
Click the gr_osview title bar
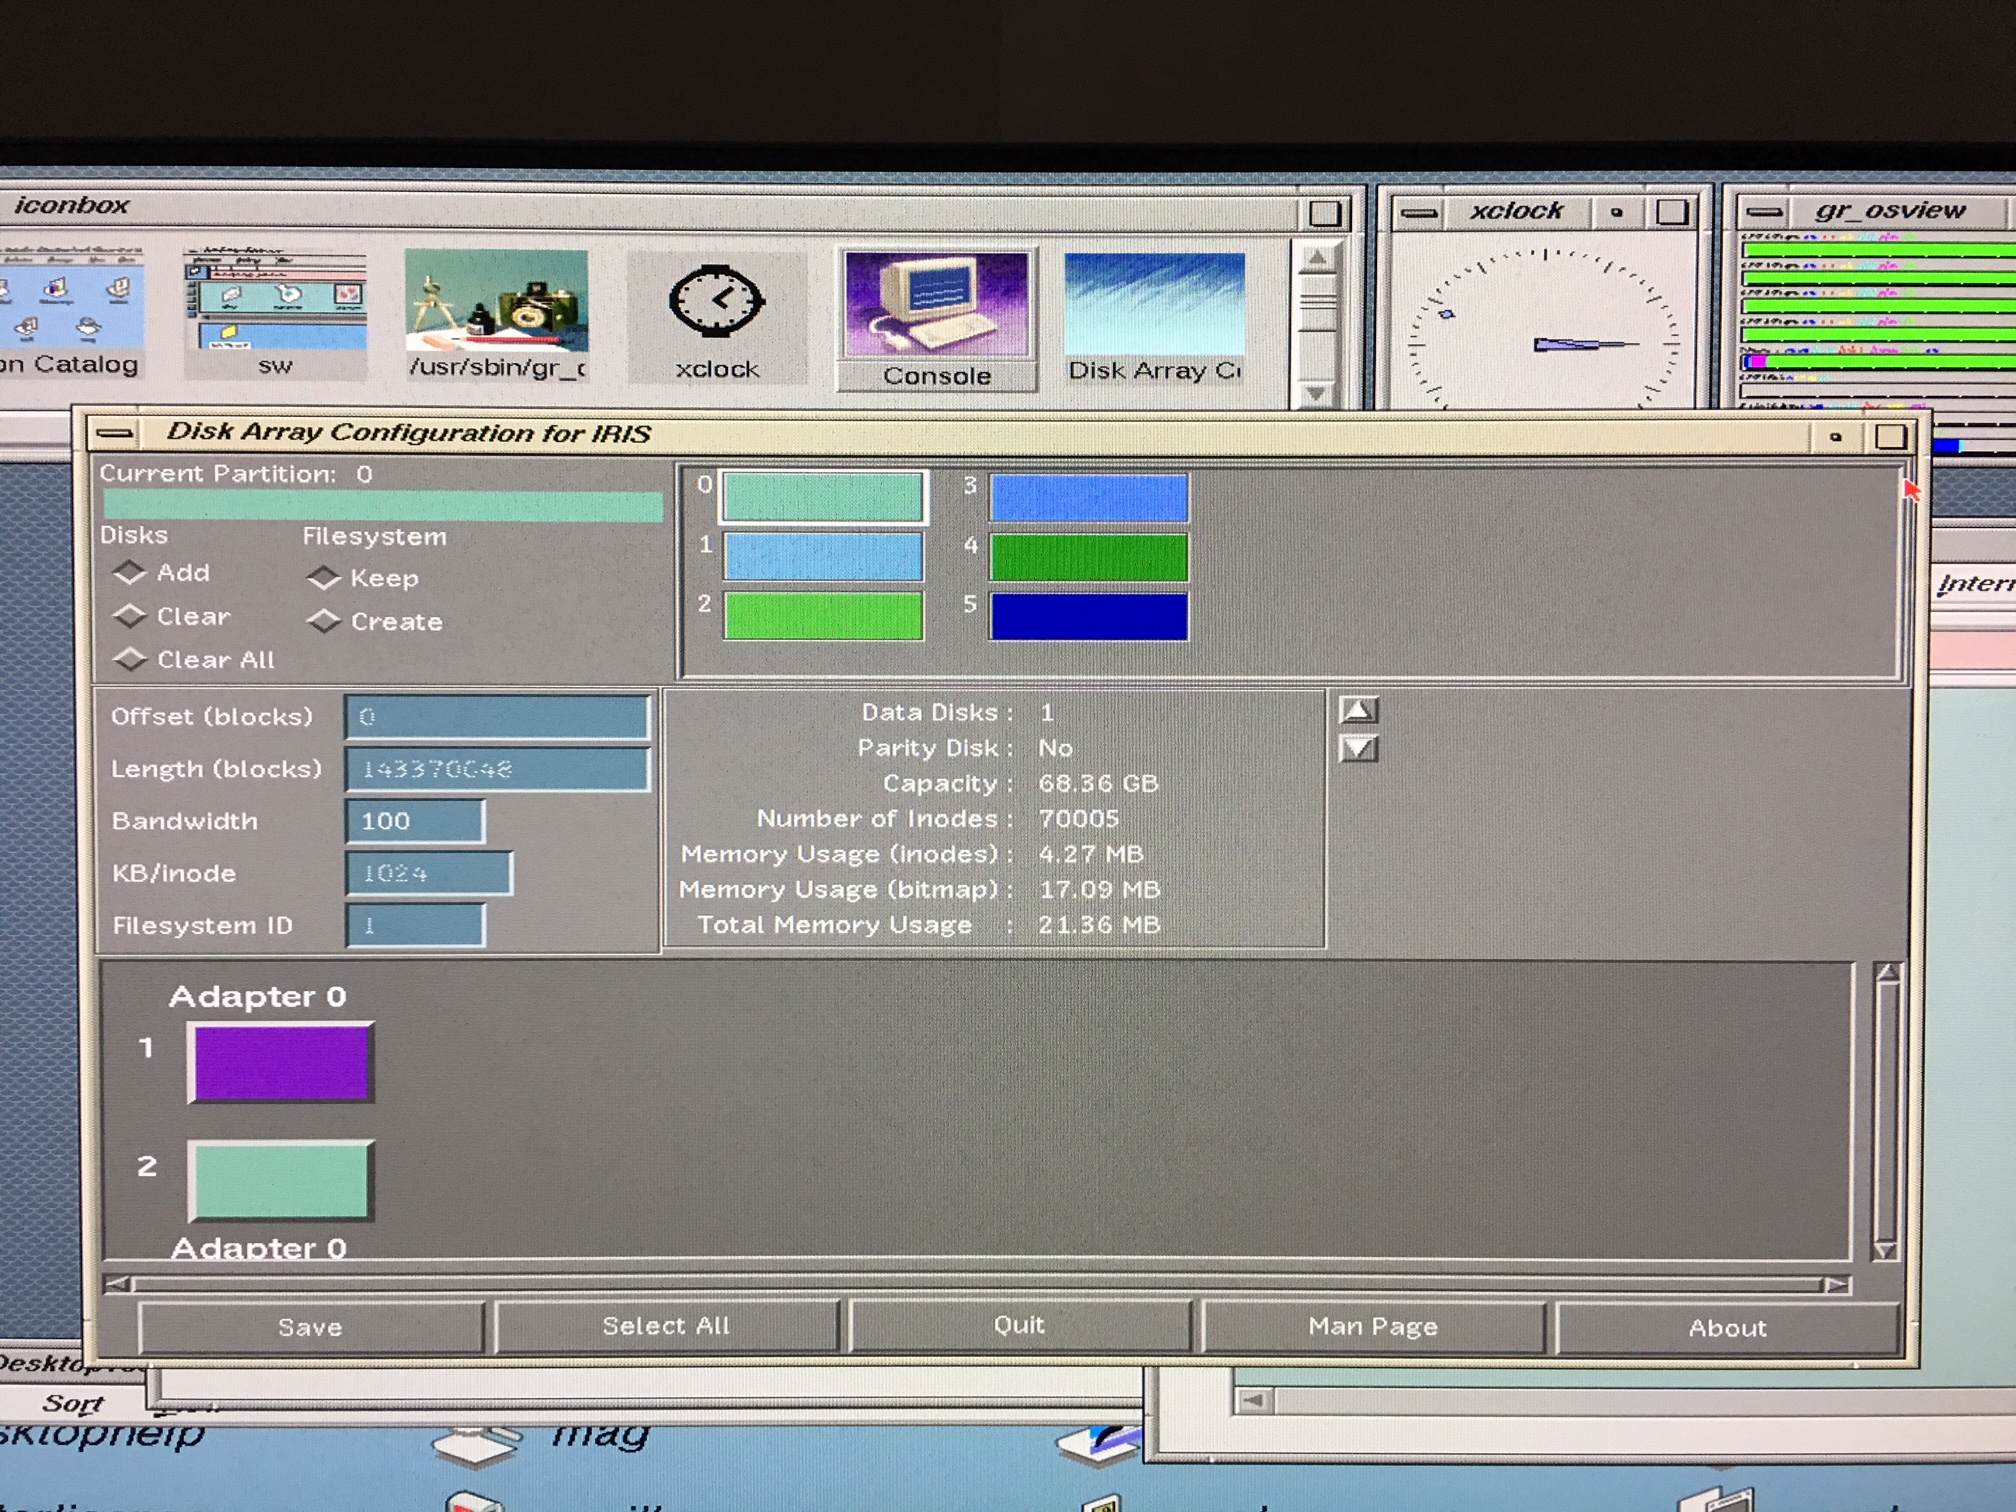pos(1890,210)
